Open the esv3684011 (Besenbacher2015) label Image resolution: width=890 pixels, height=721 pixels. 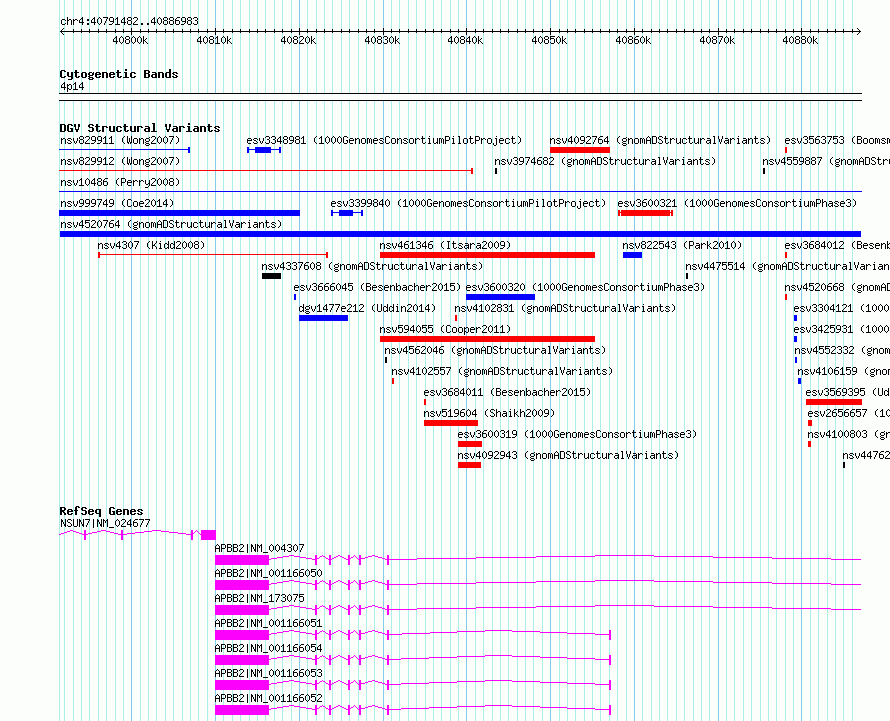pos(507,392)
